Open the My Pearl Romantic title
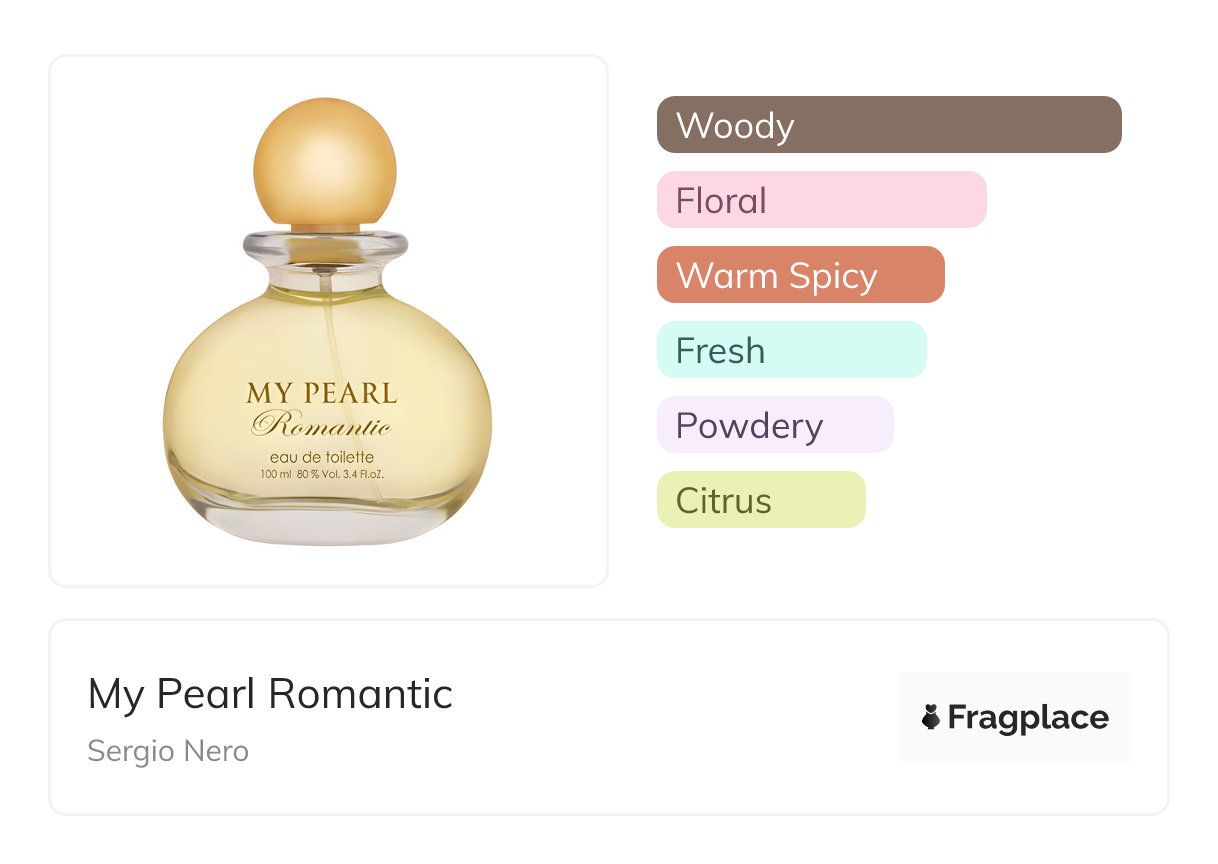 [x=270, y=694]
